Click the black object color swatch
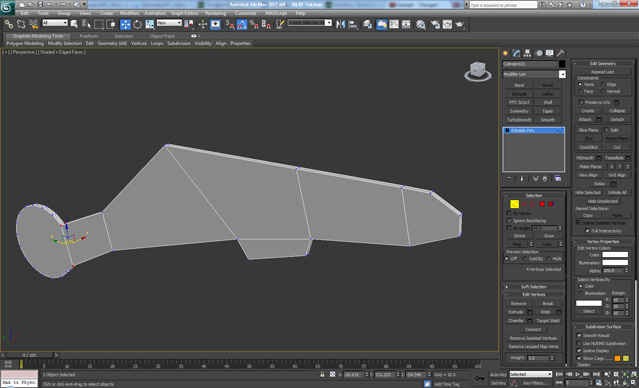Image resolution: width=639 pixels, height=388 pixels. coord(562,64)
